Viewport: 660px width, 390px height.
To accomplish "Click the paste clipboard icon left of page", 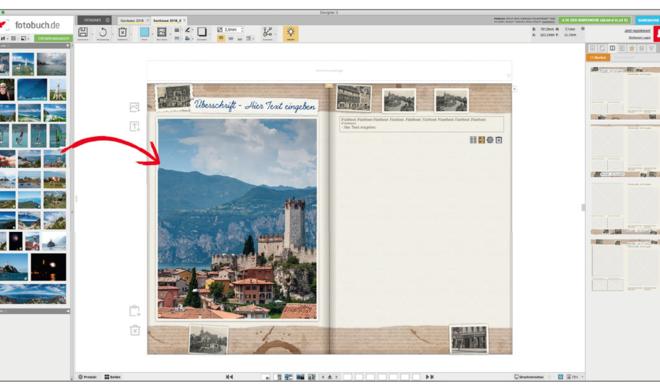I will click(134, 311).
